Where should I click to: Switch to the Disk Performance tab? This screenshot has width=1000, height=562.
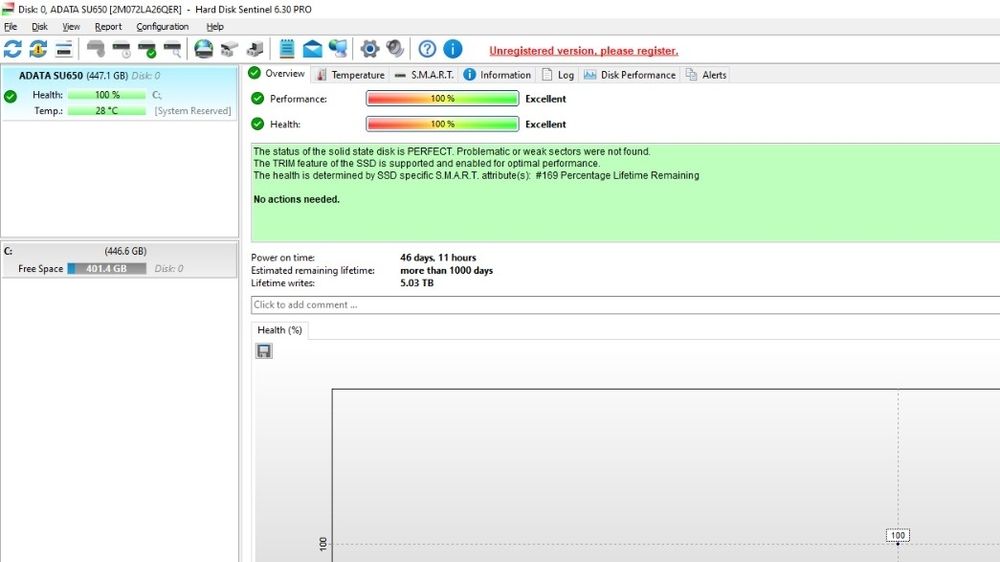click(x=629, y=75)
